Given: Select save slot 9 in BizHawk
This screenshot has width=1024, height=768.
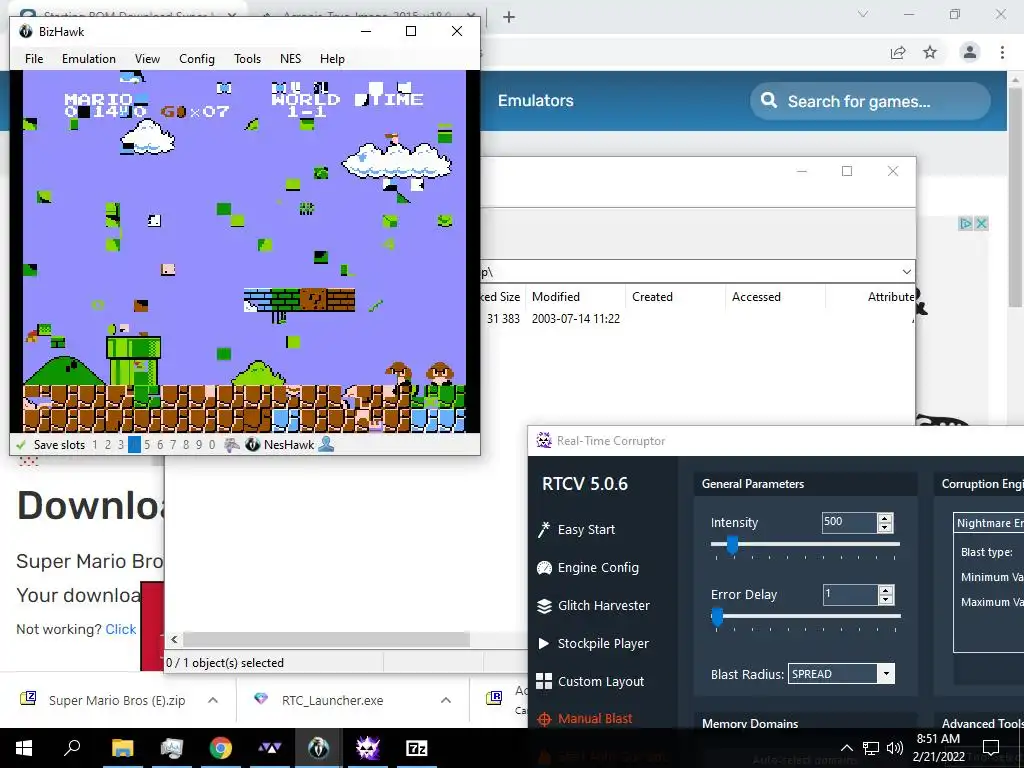Looking at the screenshot, I should tap(199, 445).
